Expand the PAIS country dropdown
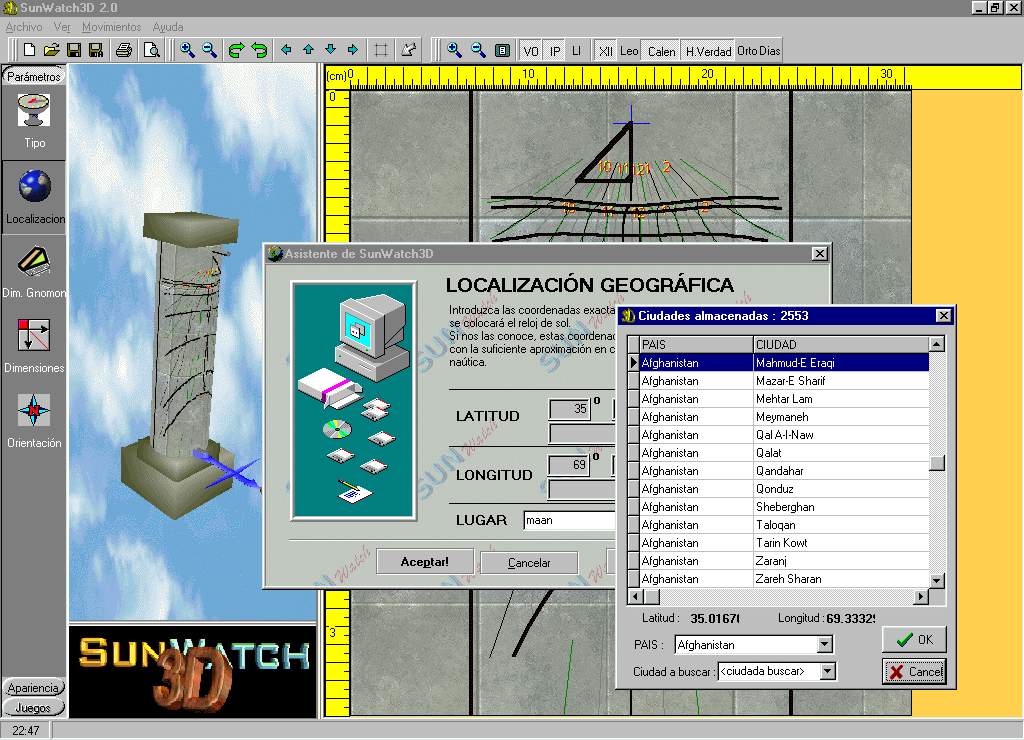 824,646
